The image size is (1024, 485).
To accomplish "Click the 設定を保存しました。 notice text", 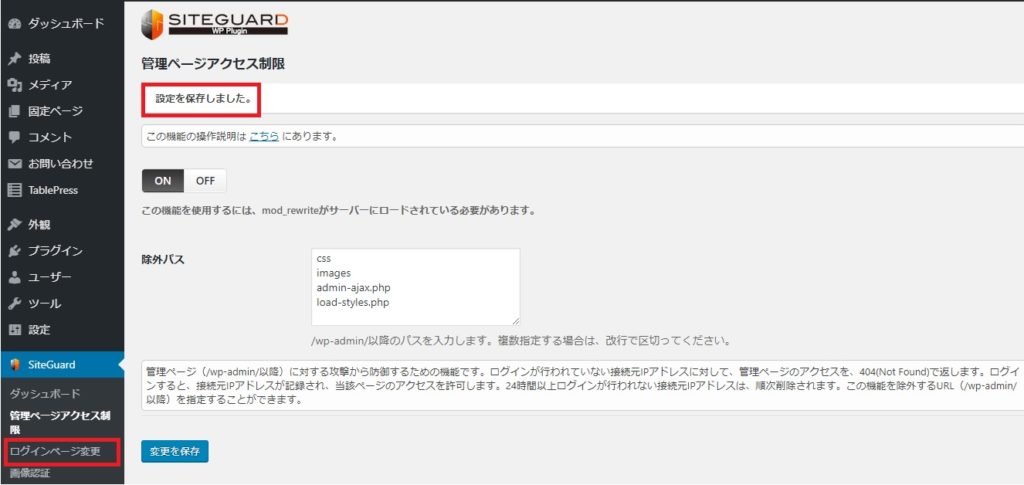I will 204,99.
